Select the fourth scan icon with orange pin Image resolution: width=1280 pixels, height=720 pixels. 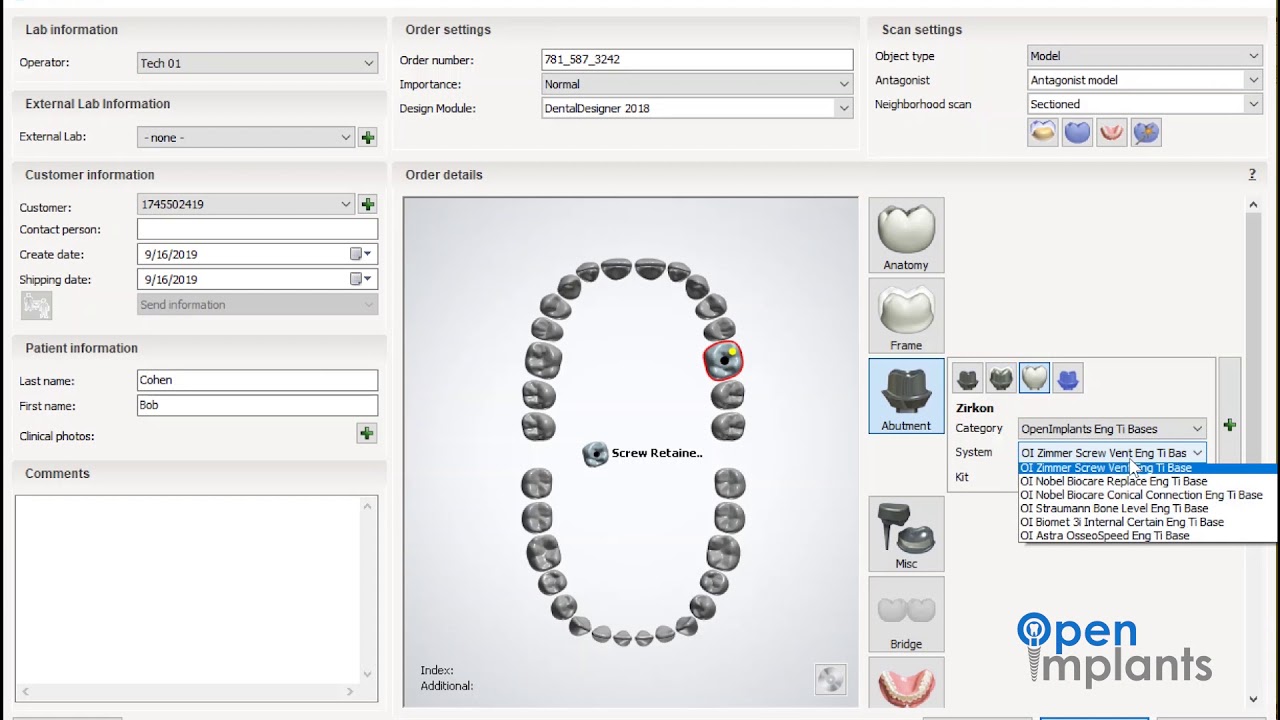(1146, 132)
